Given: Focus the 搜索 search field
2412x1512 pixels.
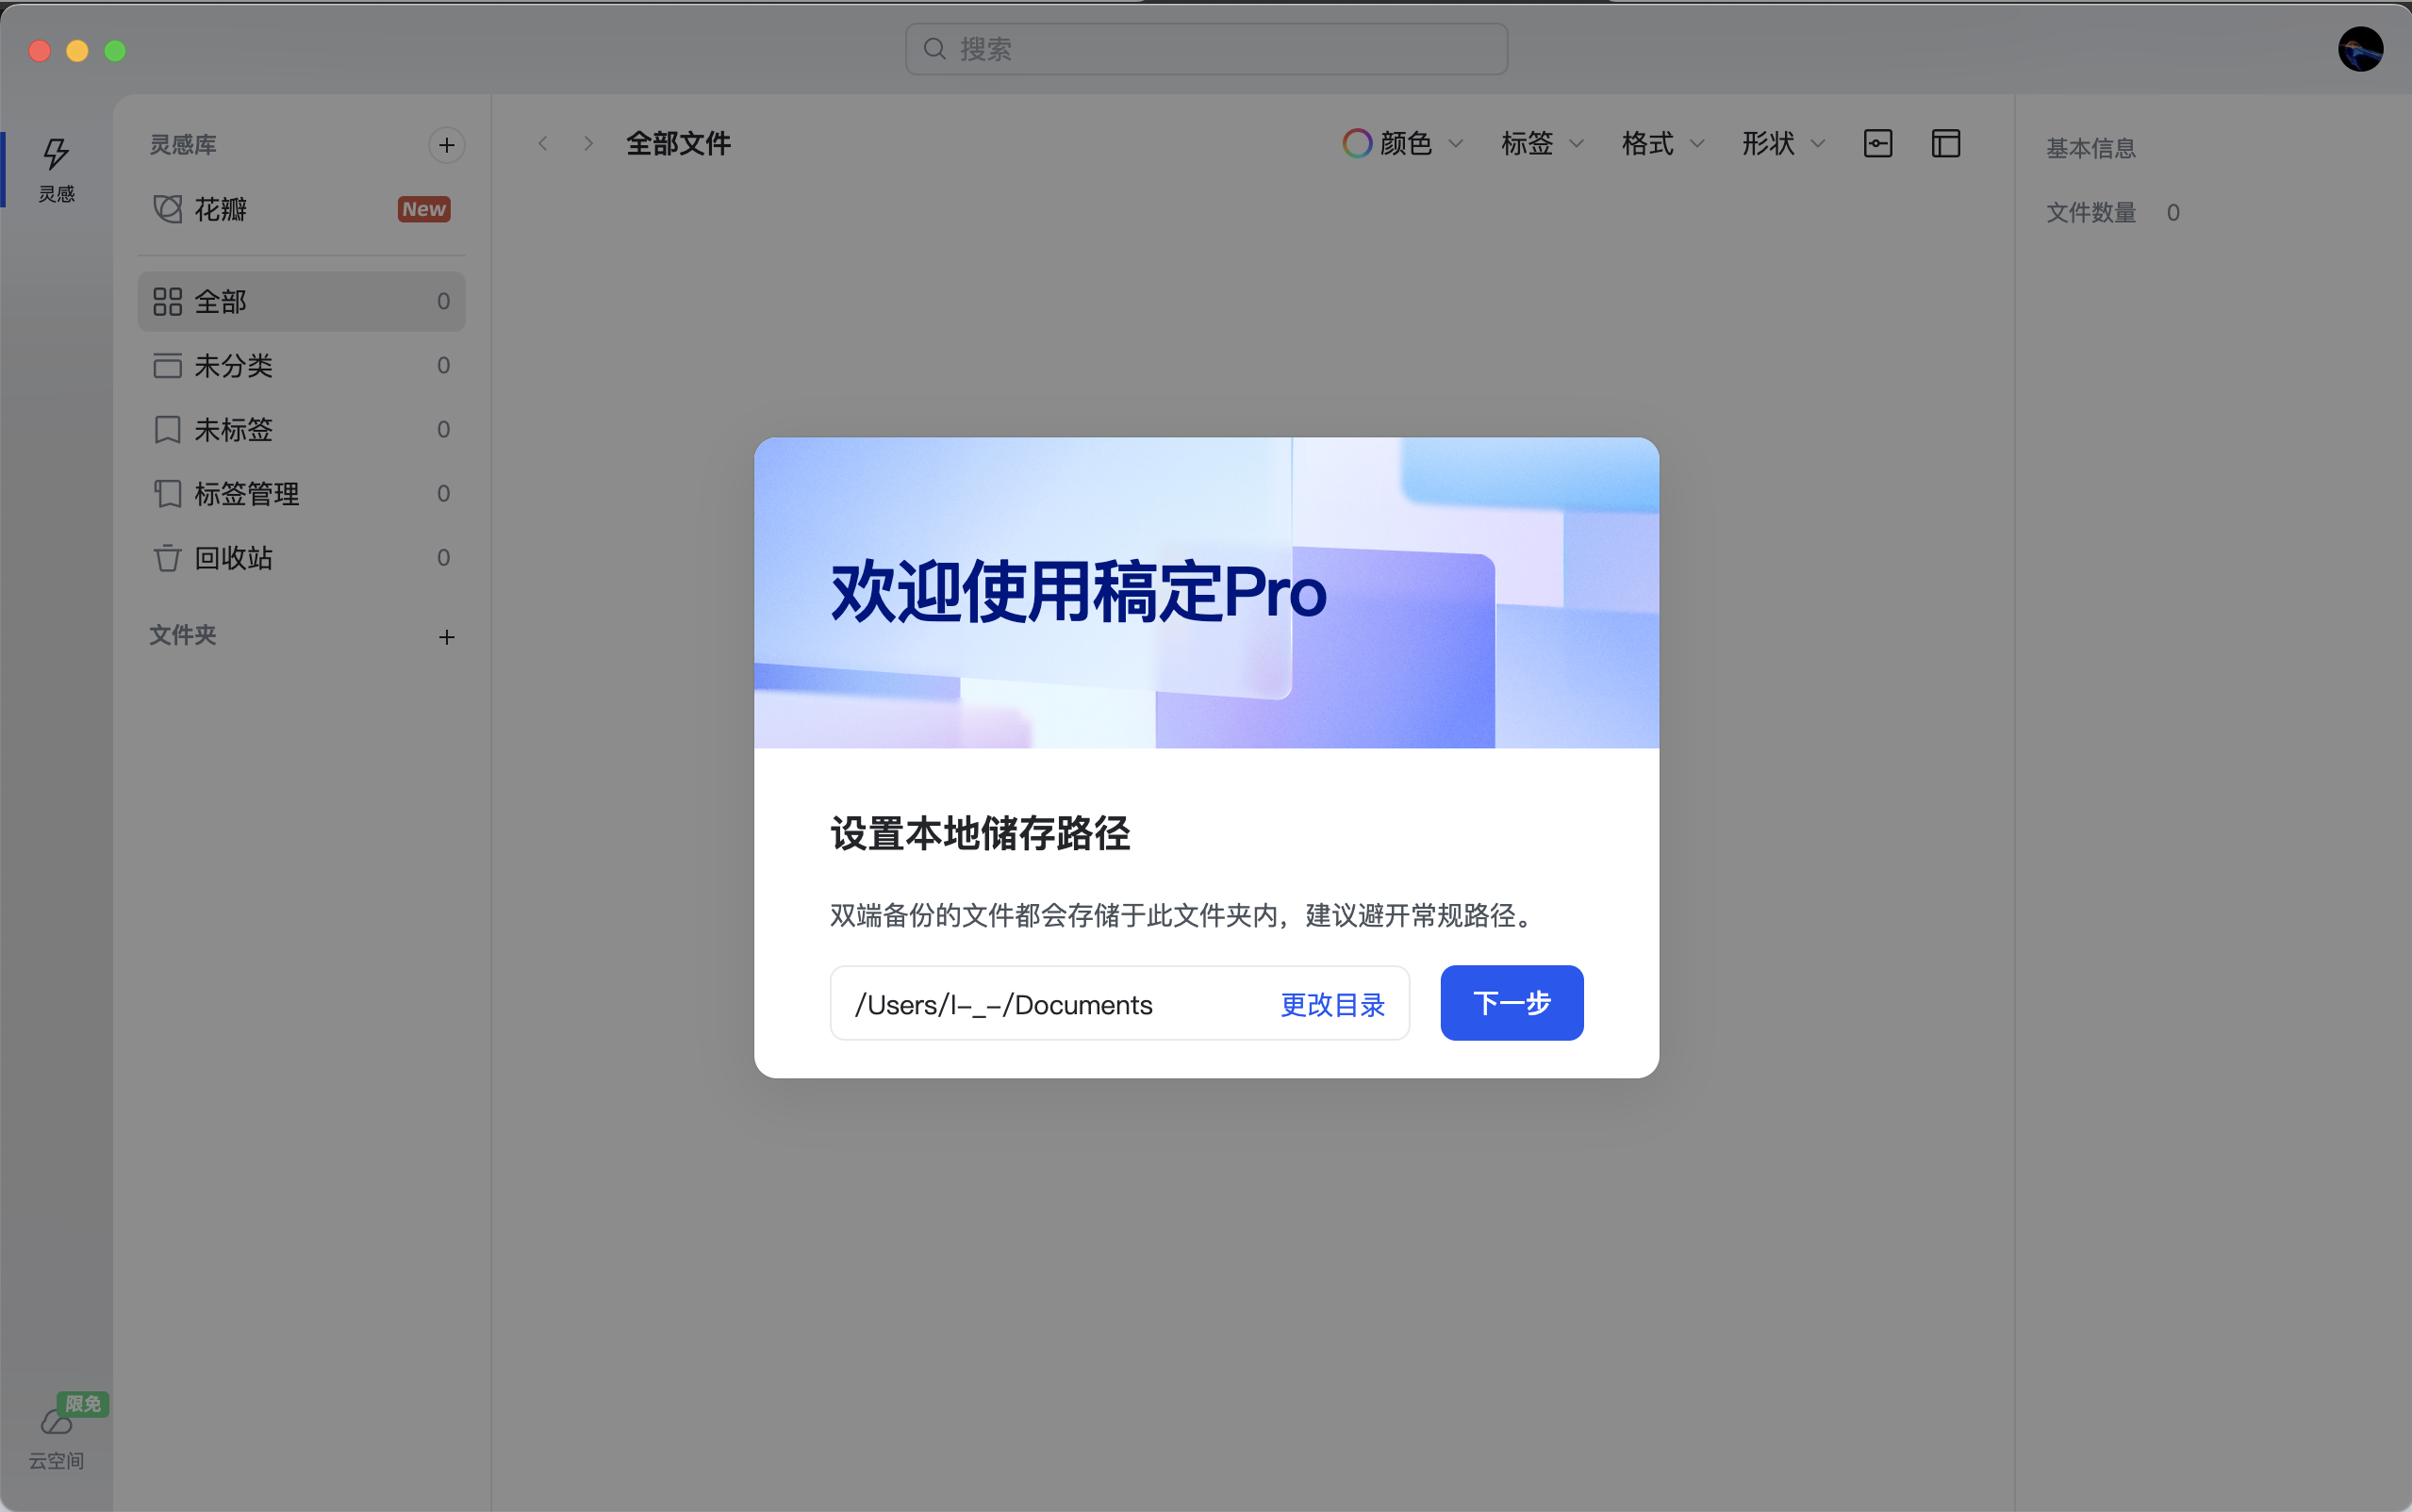Looking at the screenshot, I should [x=1206, y=49].
